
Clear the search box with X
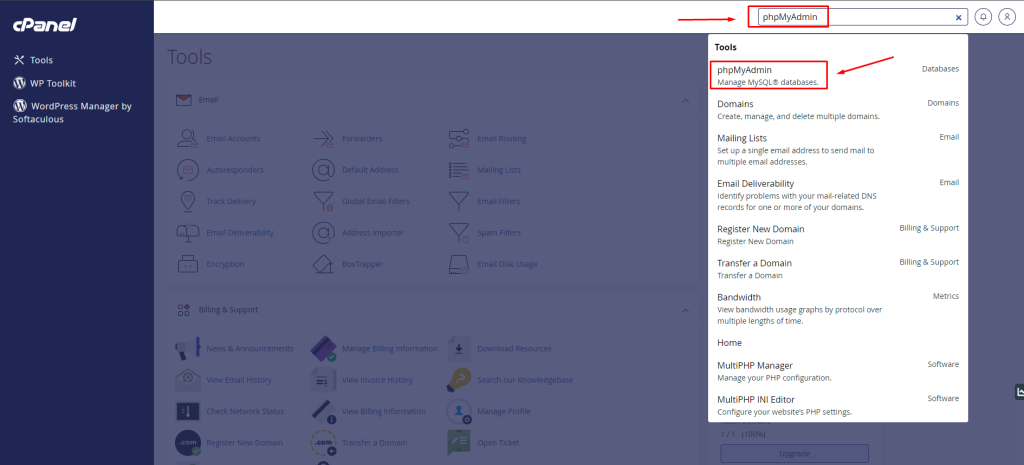pyautogui.click(x=958, y=17)
